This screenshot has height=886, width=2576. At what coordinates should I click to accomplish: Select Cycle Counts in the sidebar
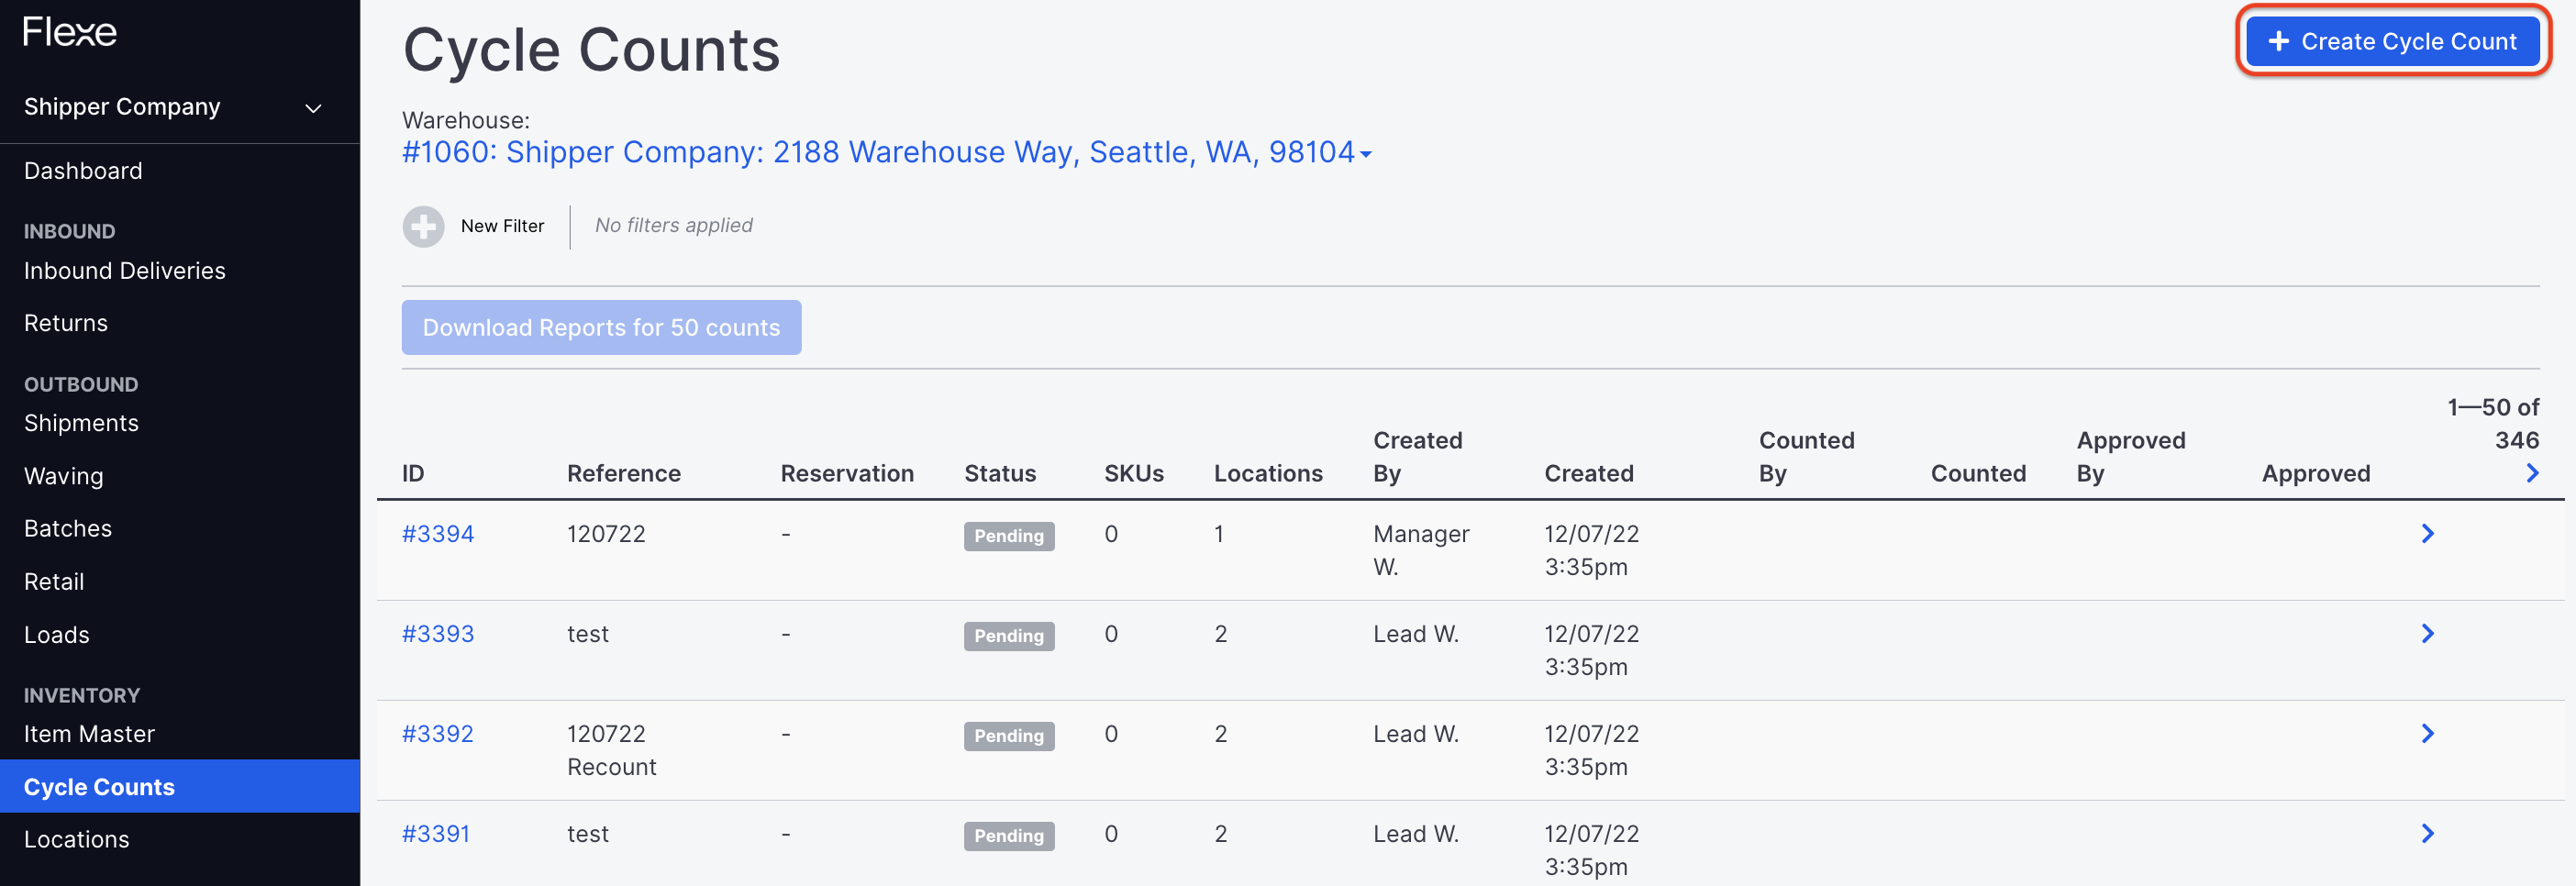click(99, 786)
